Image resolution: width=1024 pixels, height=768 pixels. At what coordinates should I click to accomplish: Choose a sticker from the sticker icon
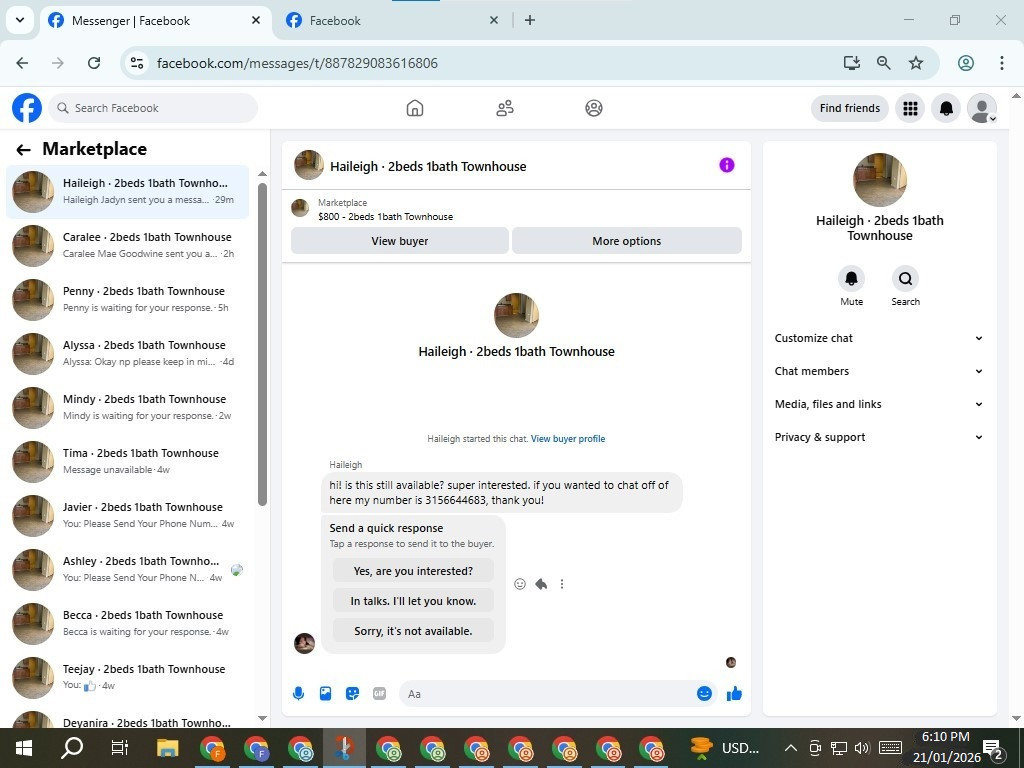click(353, 694)
